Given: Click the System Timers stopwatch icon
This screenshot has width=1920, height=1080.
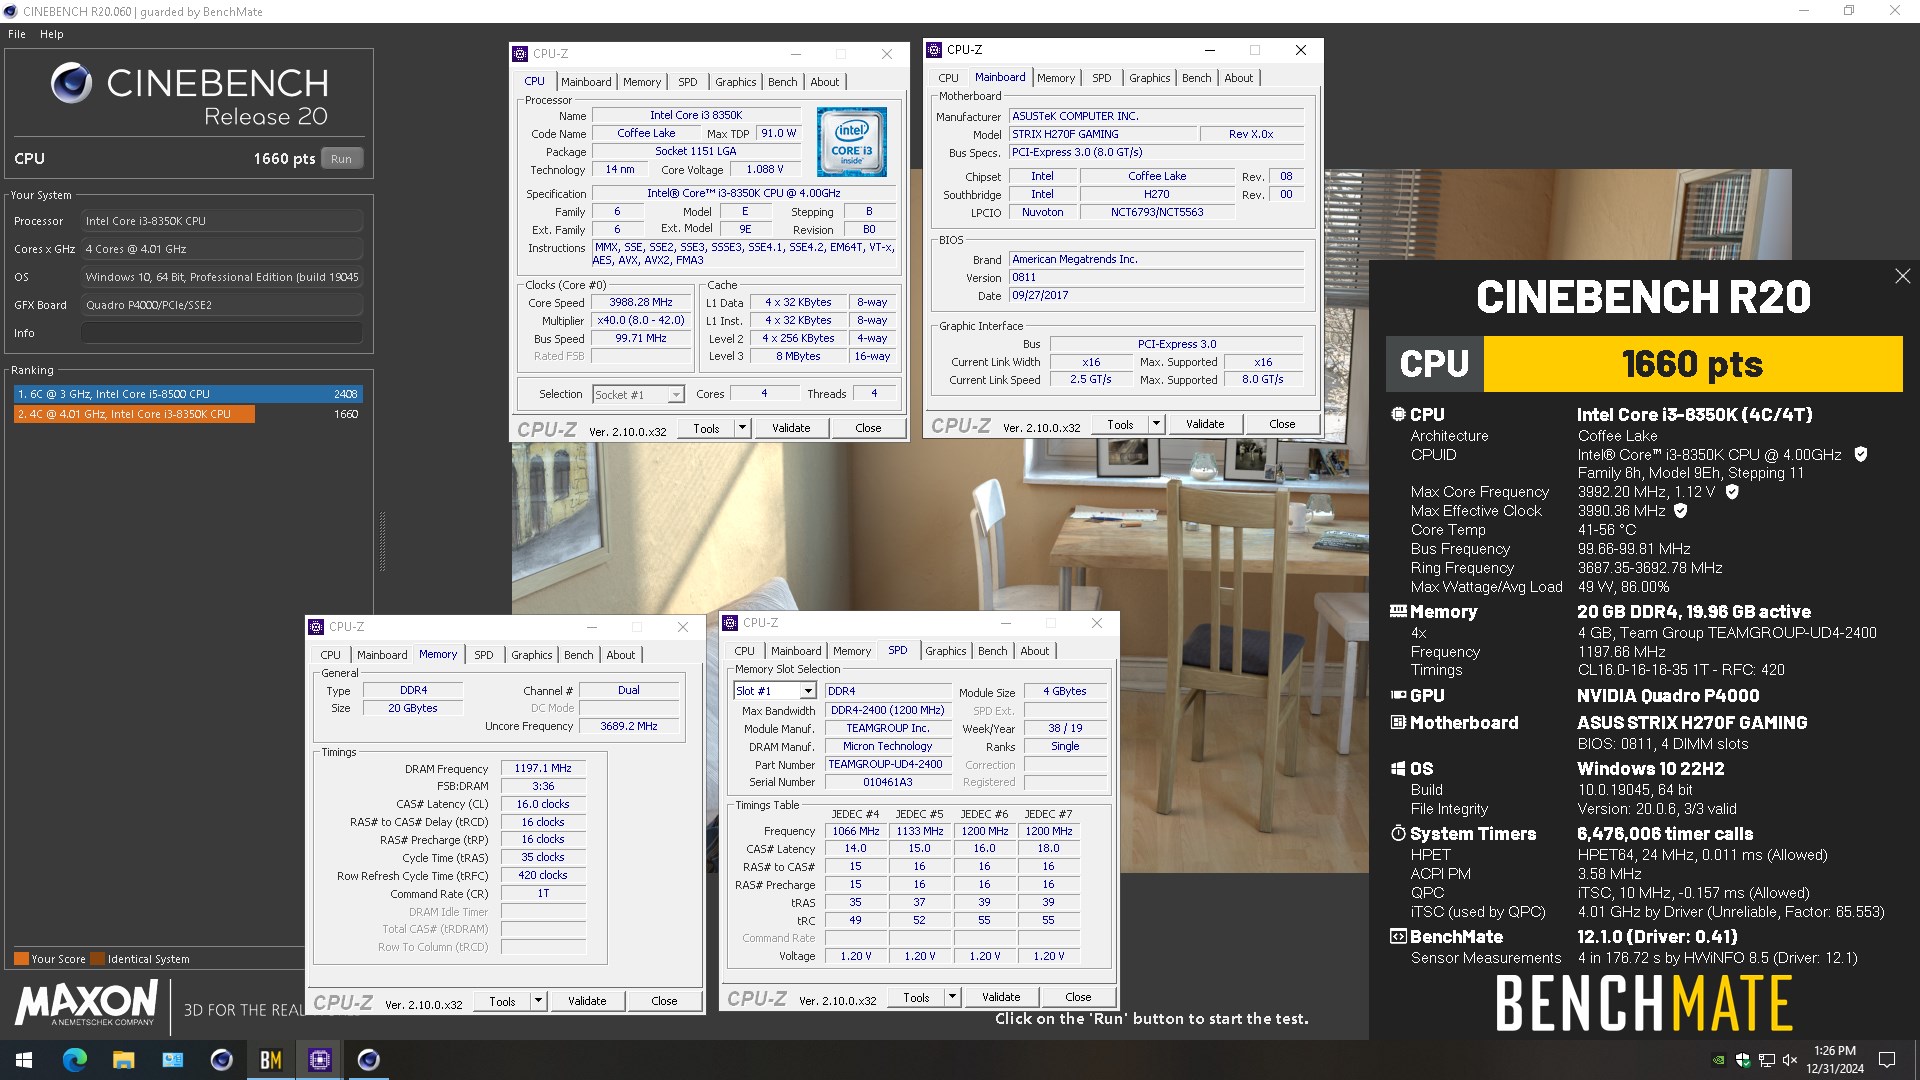Looking at the screenshot, I should point(1398,833).
